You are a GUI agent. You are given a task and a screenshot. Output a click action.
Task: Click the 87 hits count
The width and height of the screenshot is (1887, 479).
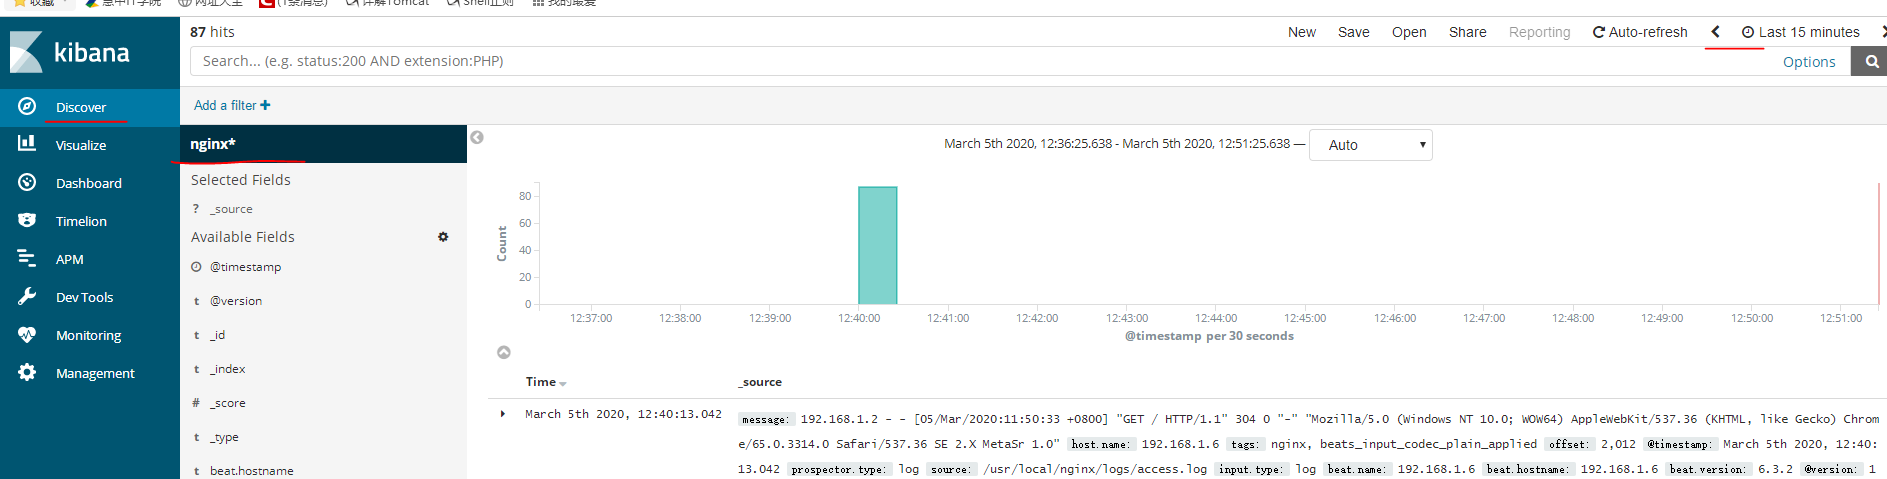(212, 32)
